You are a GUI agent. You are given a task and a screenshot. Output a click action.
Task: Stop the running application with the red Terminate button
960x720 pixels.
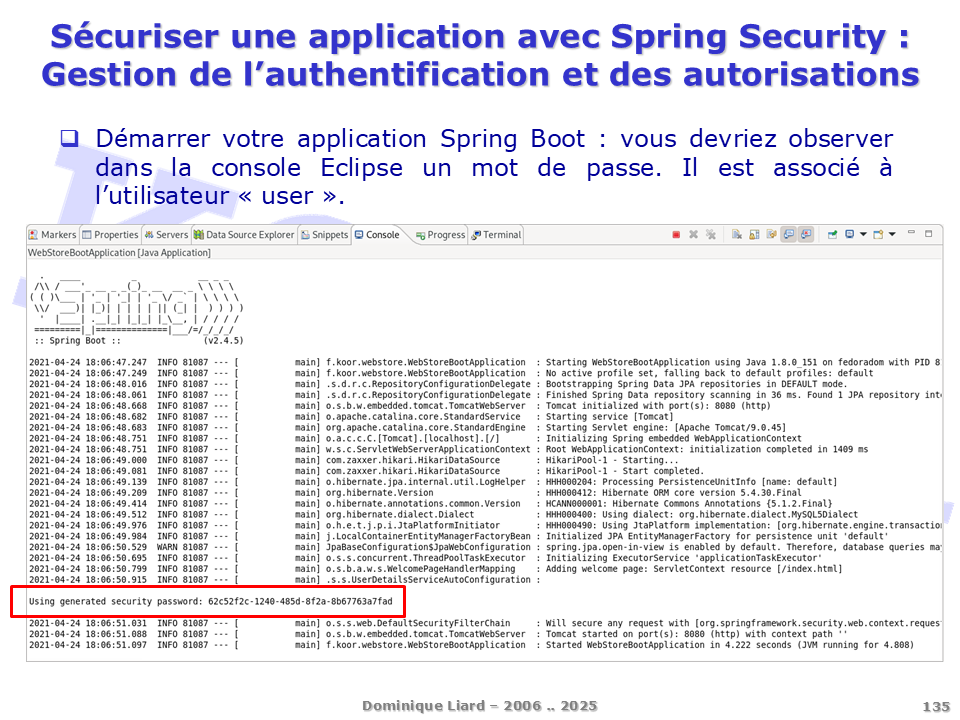[676, 235]
